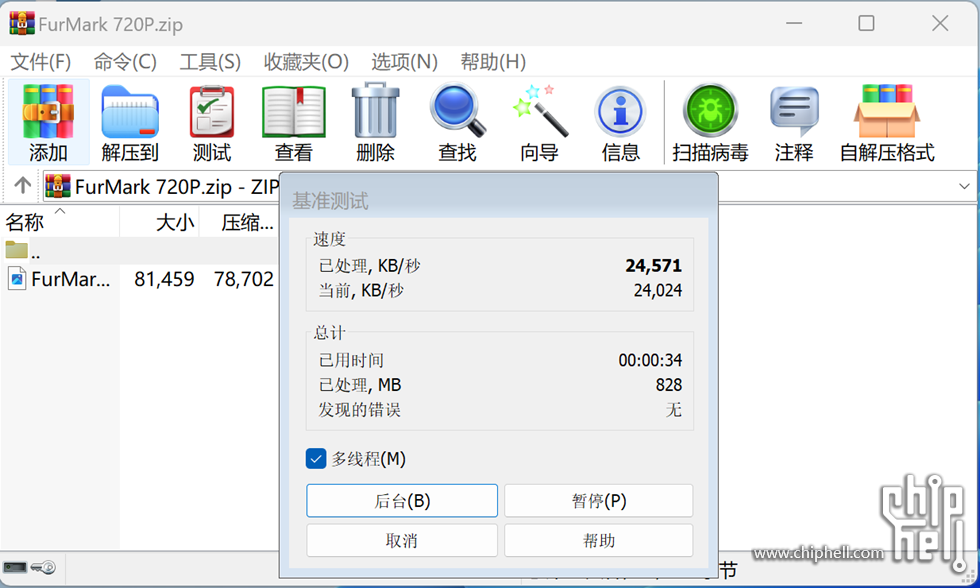This screenshot has height=588, width=980.
Task: Minimize the WinRAR window
Action: pos(794,23)
